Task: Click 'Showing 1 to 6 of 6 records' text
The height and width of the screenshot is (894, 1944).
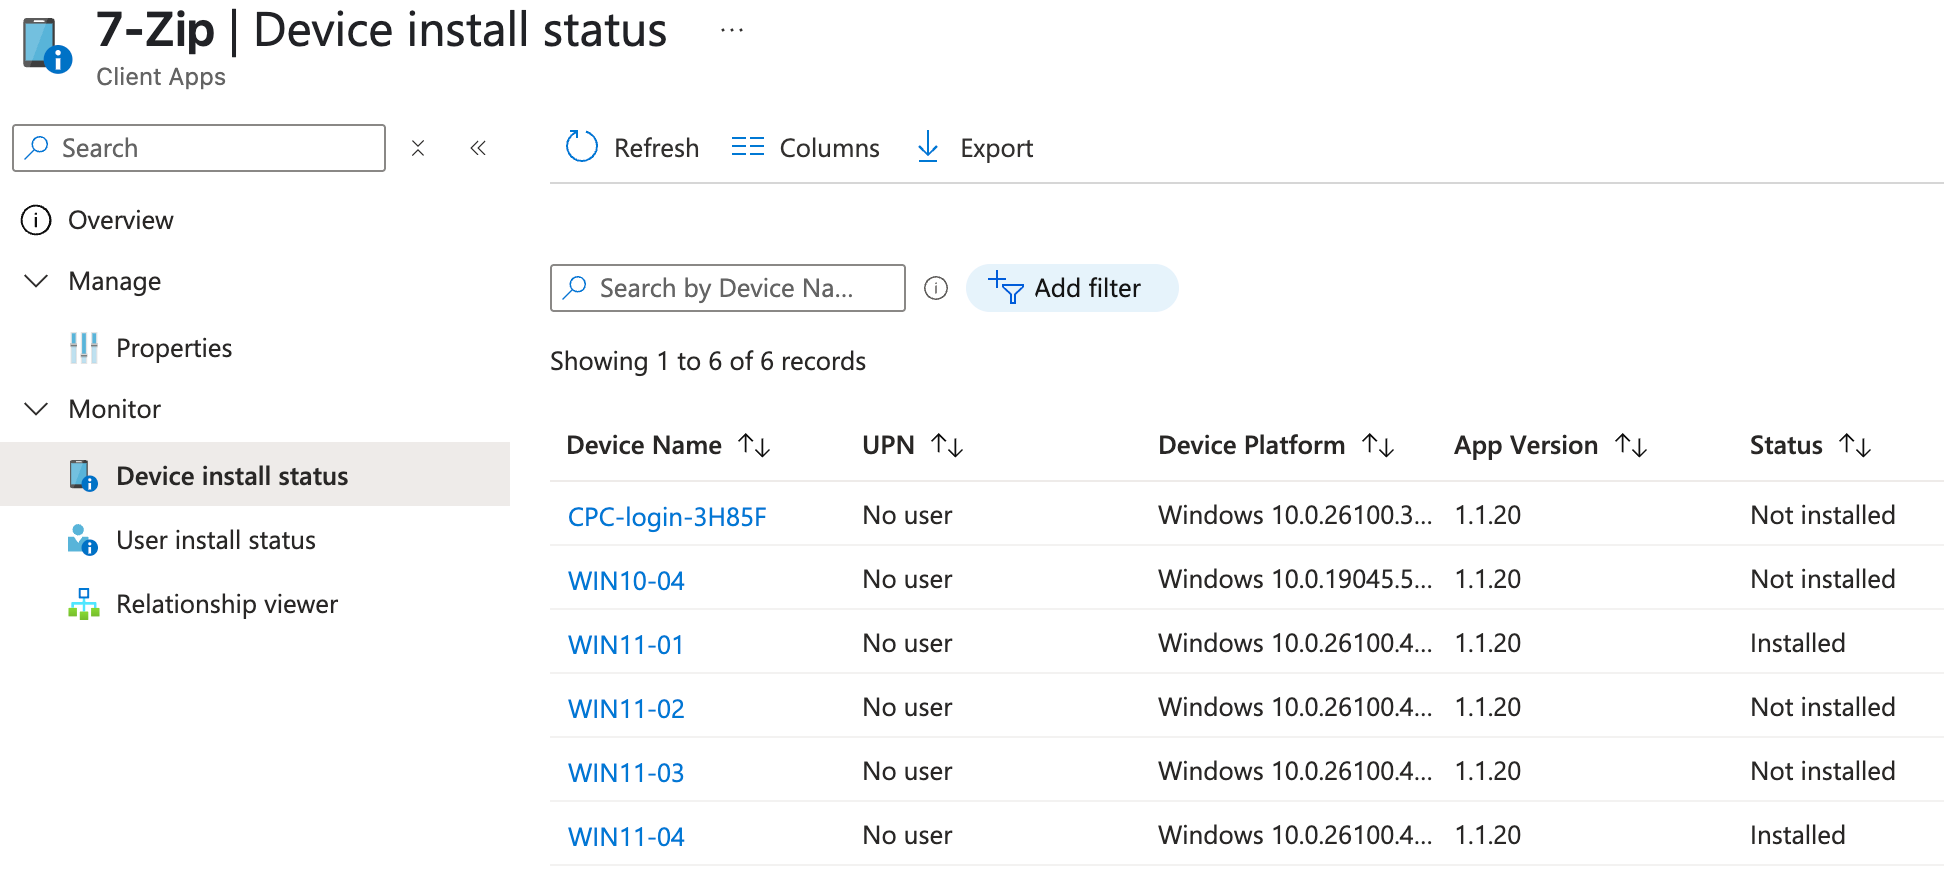Action: [x=708, y=361]
